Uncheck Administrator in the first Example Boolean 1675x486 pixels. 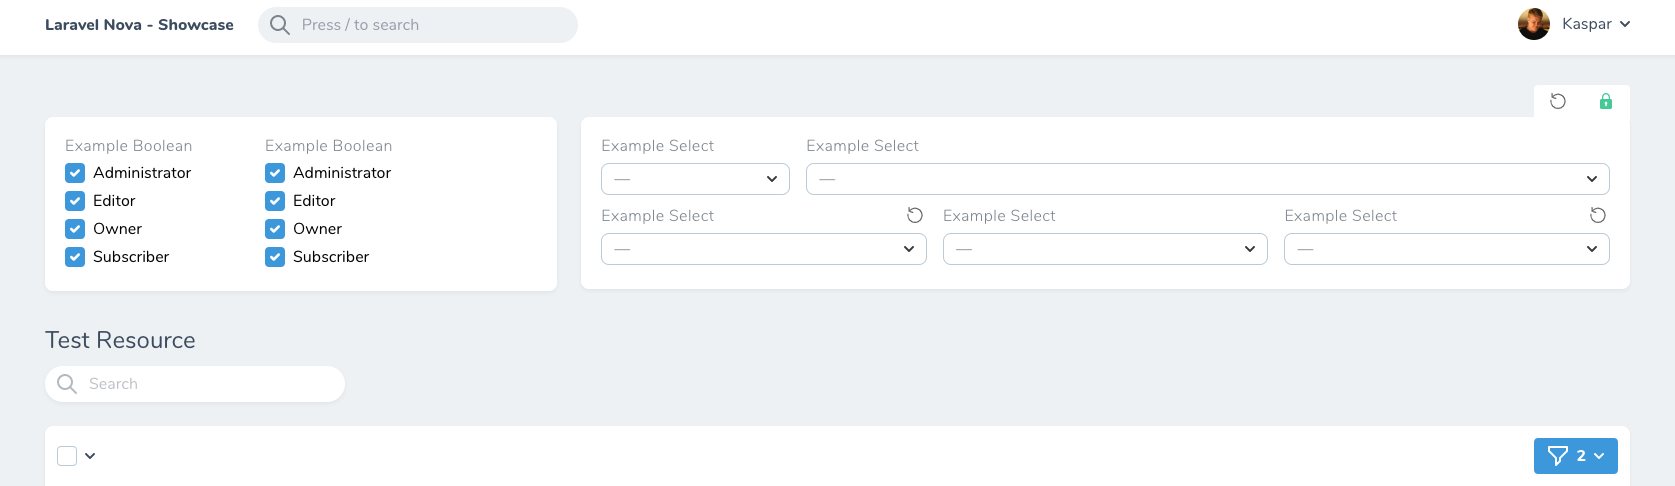point(75,173)
